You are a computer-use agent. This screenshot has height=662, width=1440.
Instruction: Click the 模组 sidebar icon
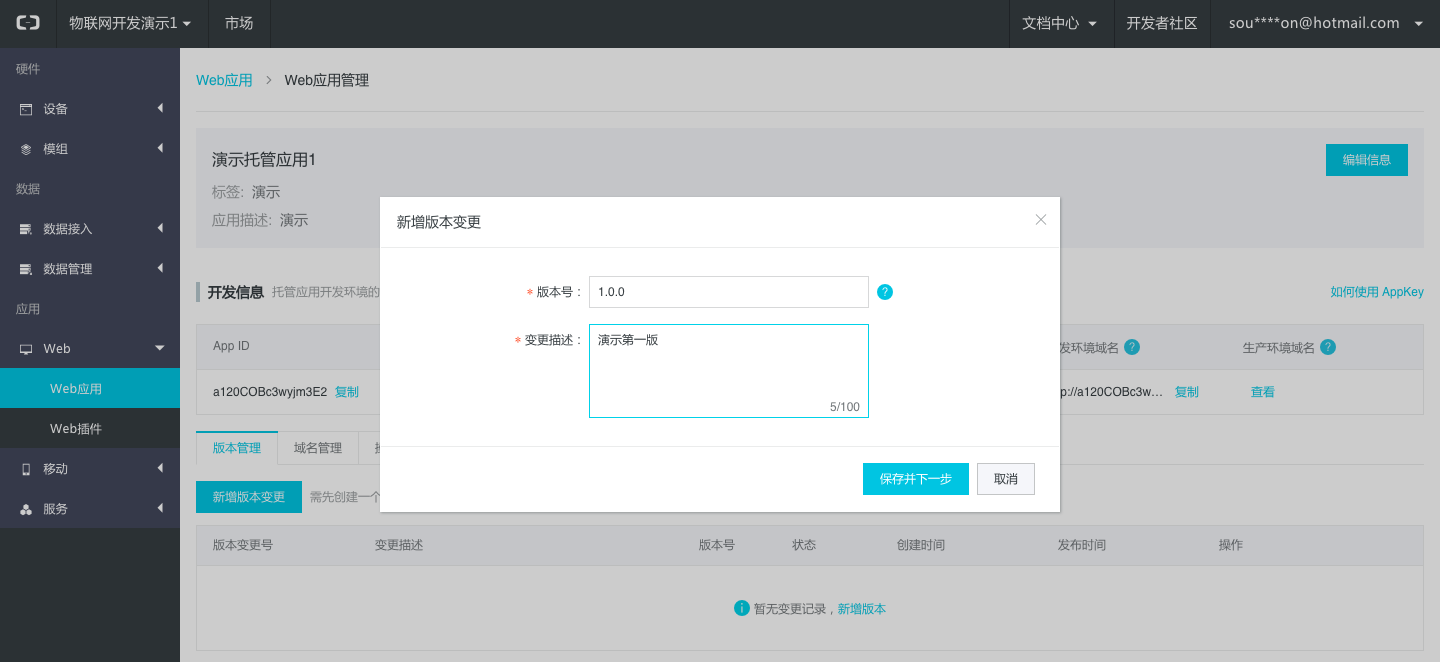26,149
